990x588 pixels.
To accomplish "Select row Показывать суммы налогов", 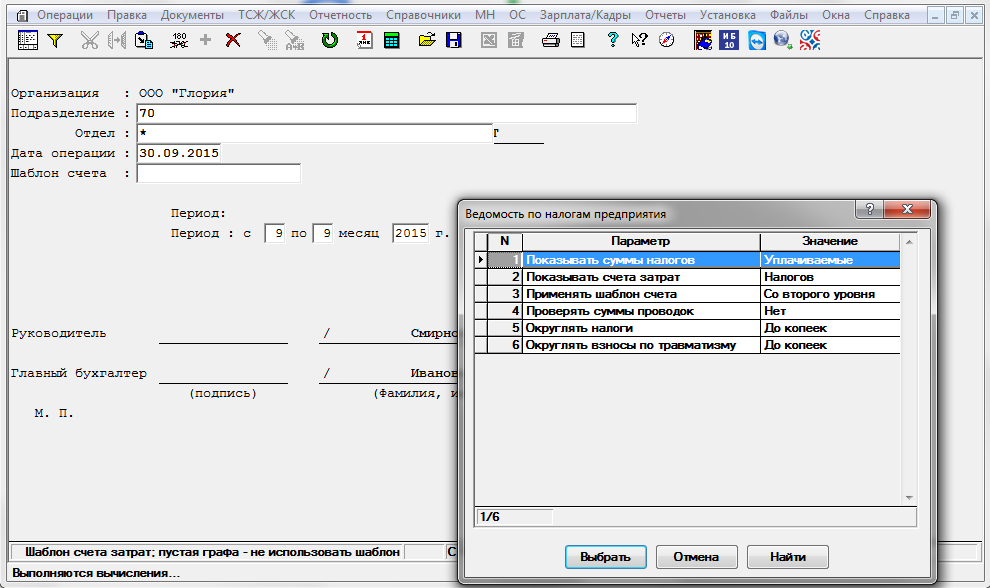I will (x=687, y=260).
